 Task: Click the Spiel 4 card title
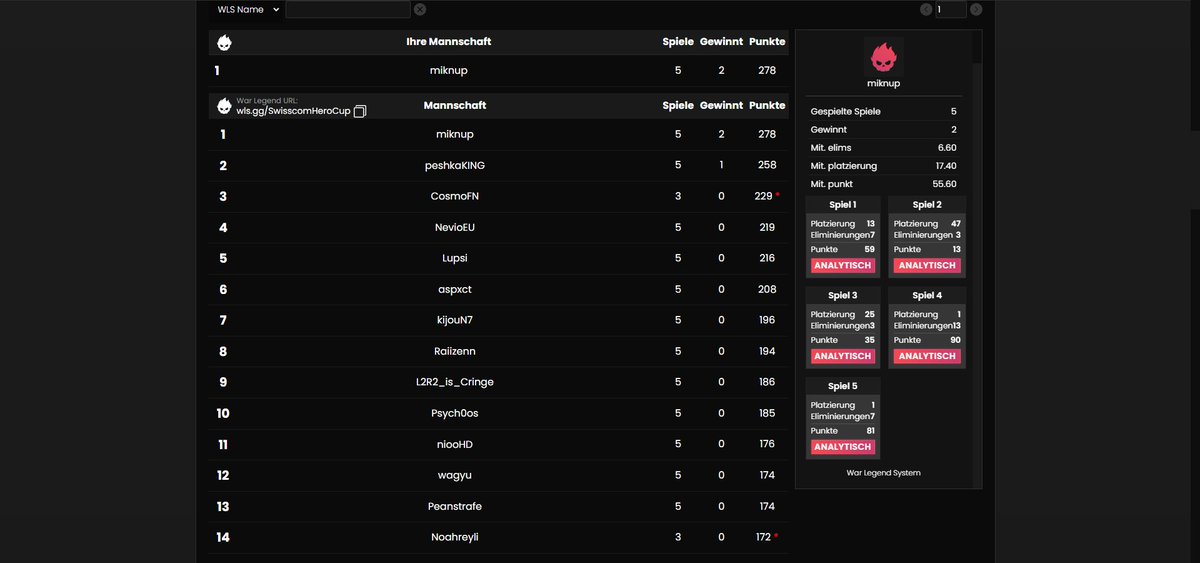(x=927, y=295)
